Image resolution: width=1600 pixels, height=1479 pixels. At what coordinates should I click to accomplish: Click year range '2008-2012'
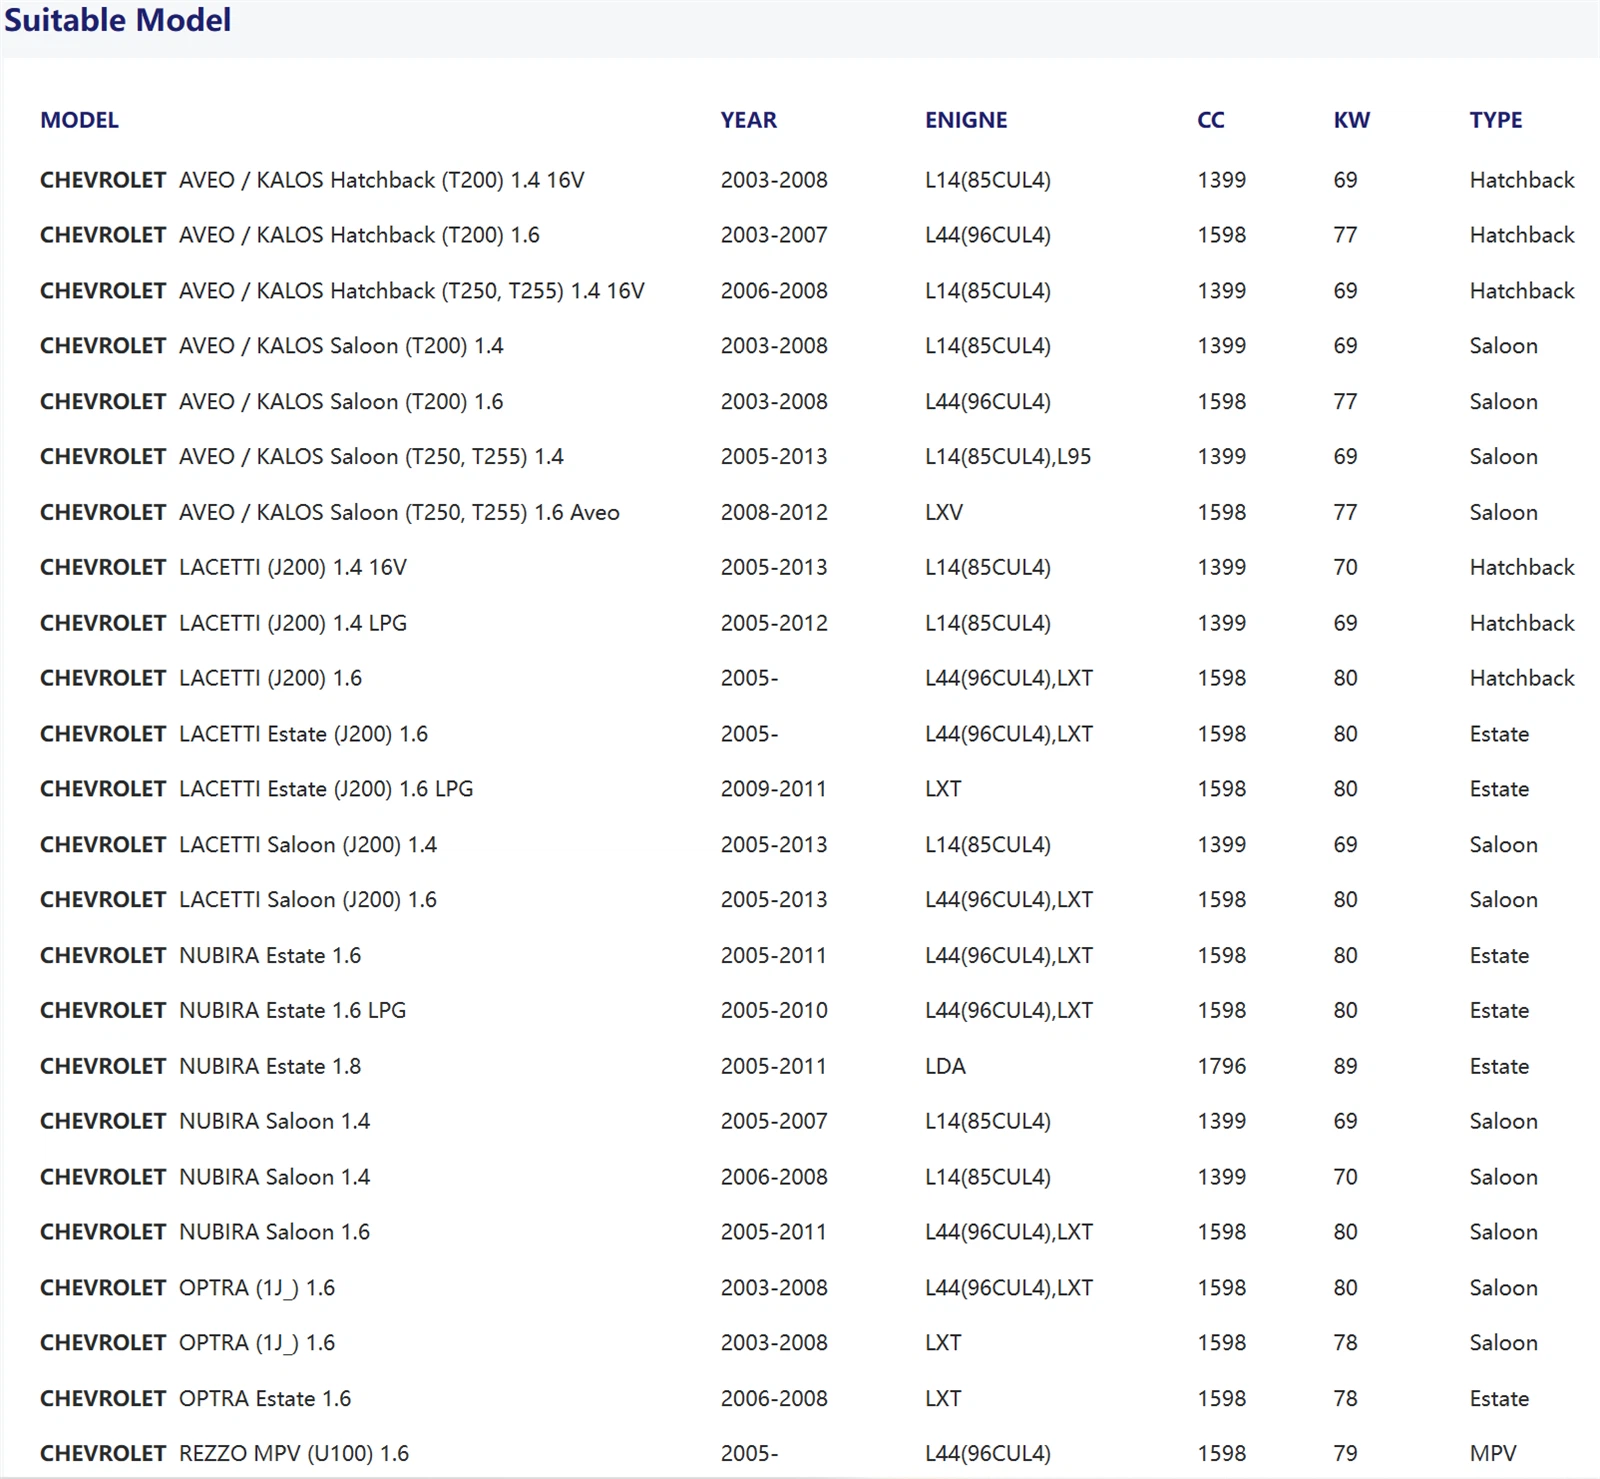click(x=774, y=513)
